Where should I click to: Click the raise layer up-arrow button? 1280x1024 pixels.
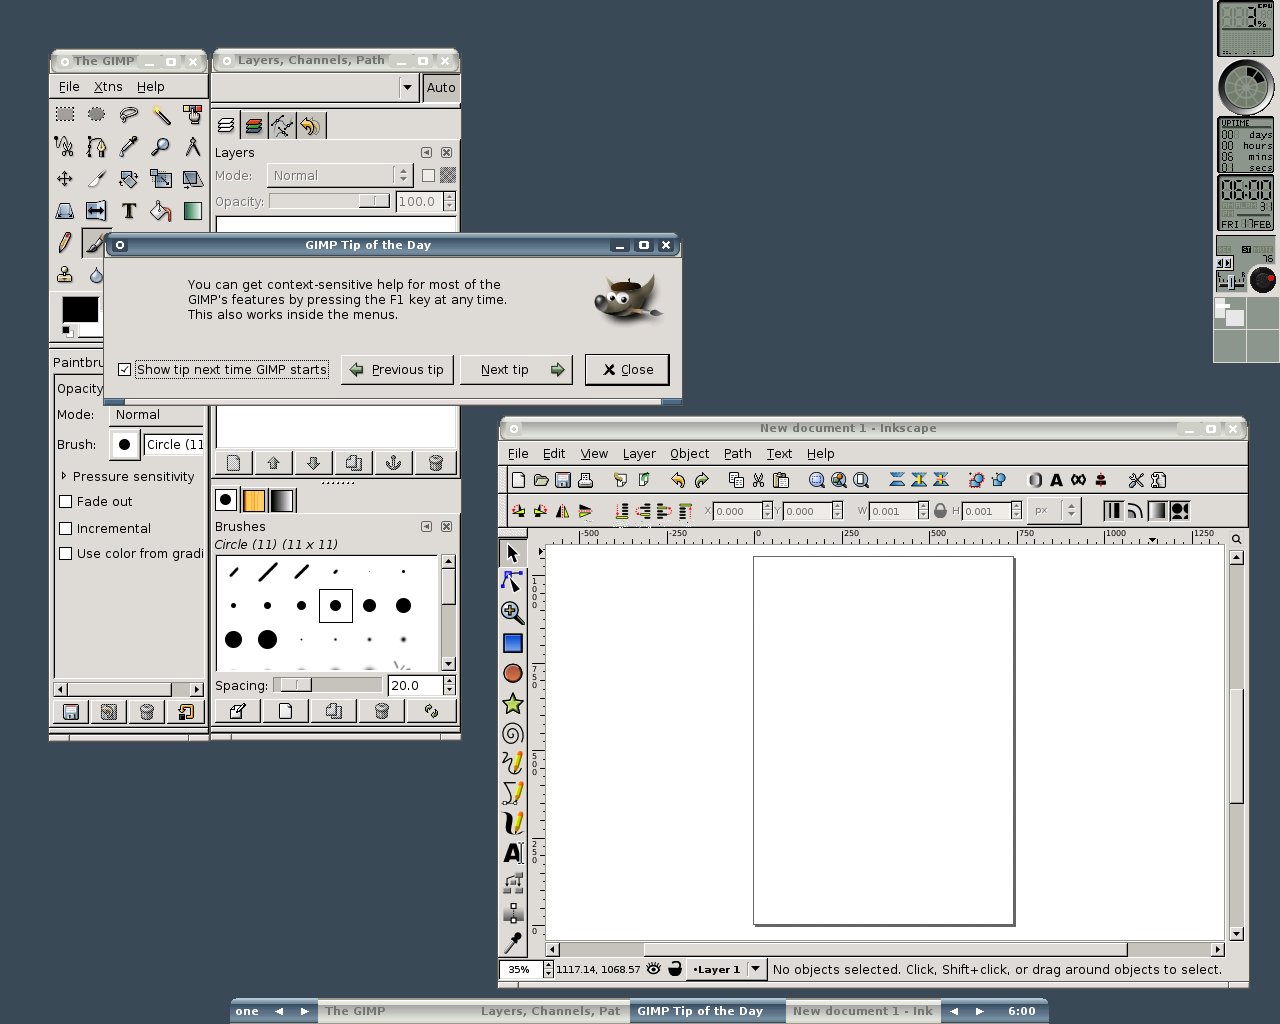pos(273,463)
